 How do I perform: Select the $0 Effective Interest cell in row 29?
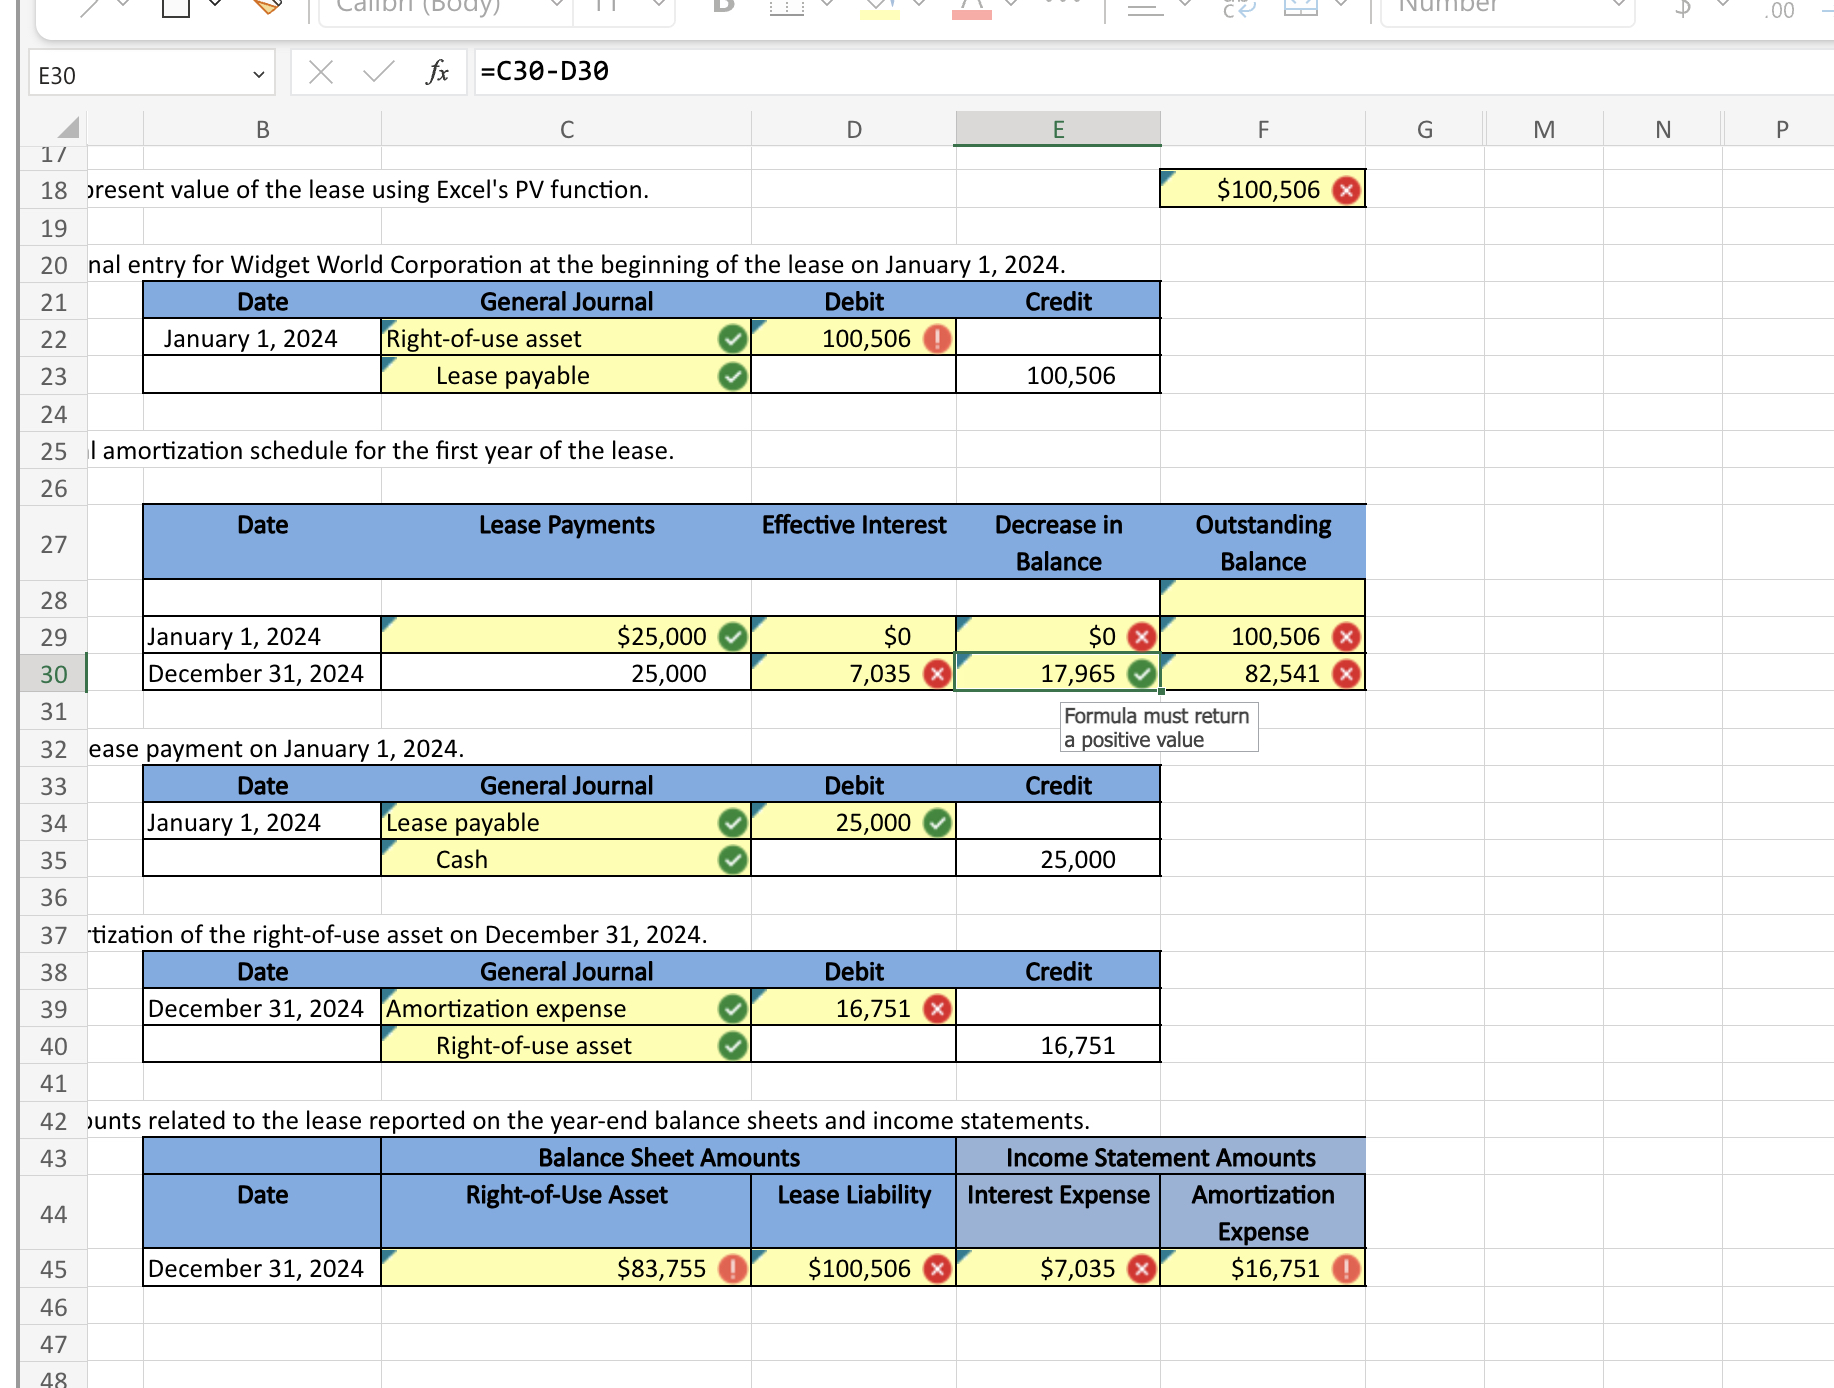(854, 636)
